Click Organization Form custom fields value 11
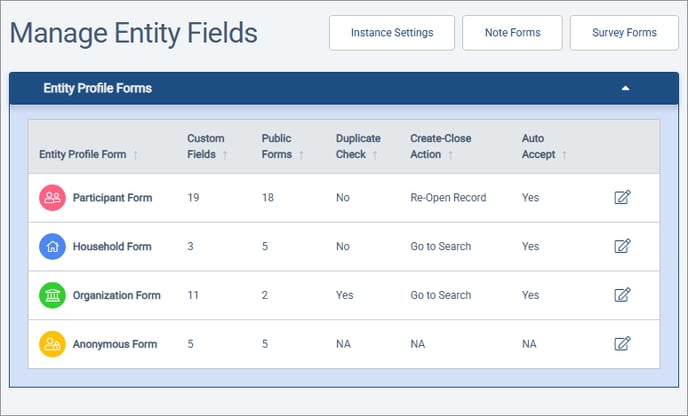Image resolution: width=688 pixels, height=416 pixels. [x=193, y=295]
